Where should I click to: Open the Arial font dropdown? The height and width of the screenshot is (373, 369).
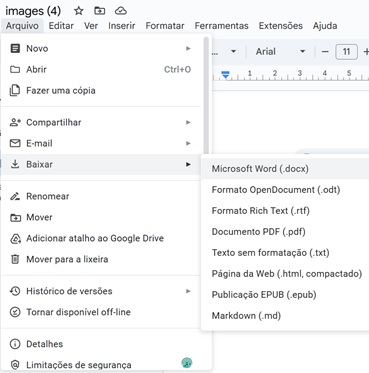pos(281,52)
